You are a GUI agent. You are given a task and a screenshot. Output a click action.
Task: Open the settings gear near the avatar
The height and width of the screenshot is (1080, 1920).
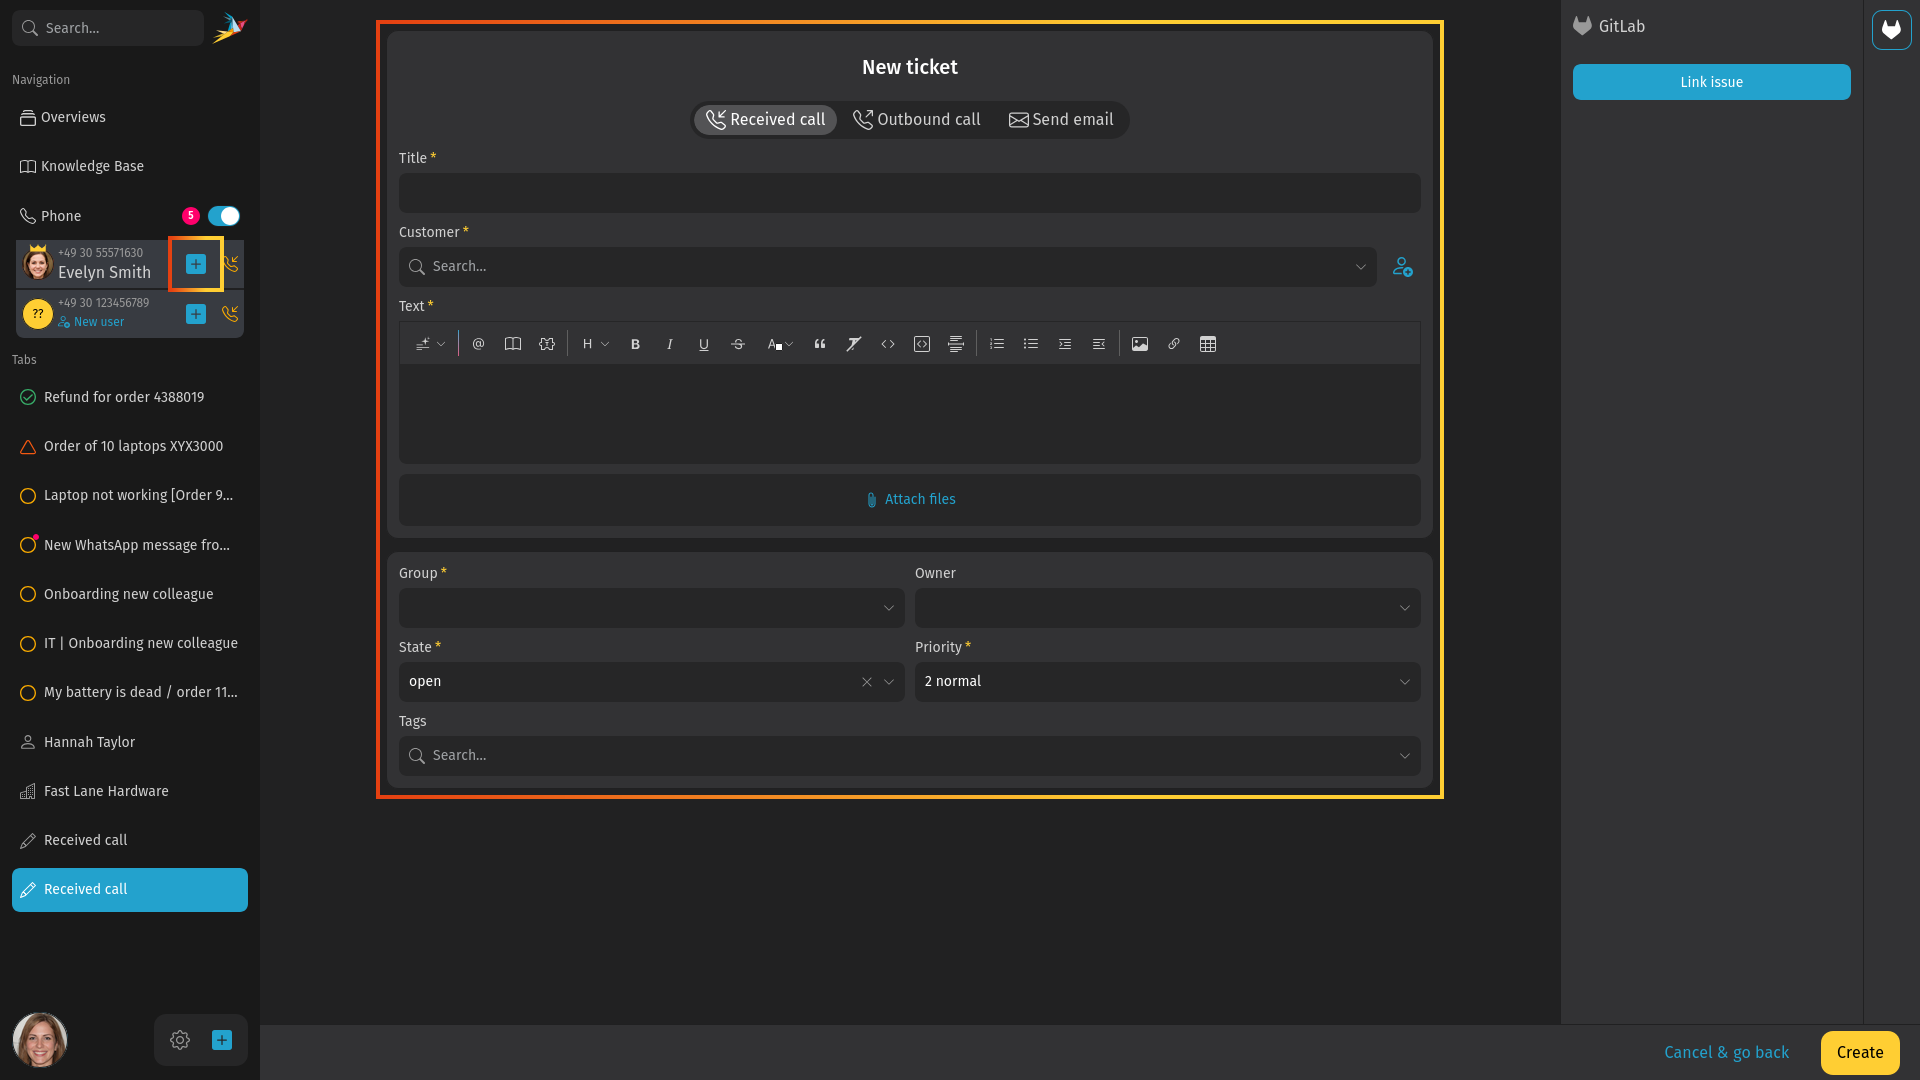coord(180,1040)
